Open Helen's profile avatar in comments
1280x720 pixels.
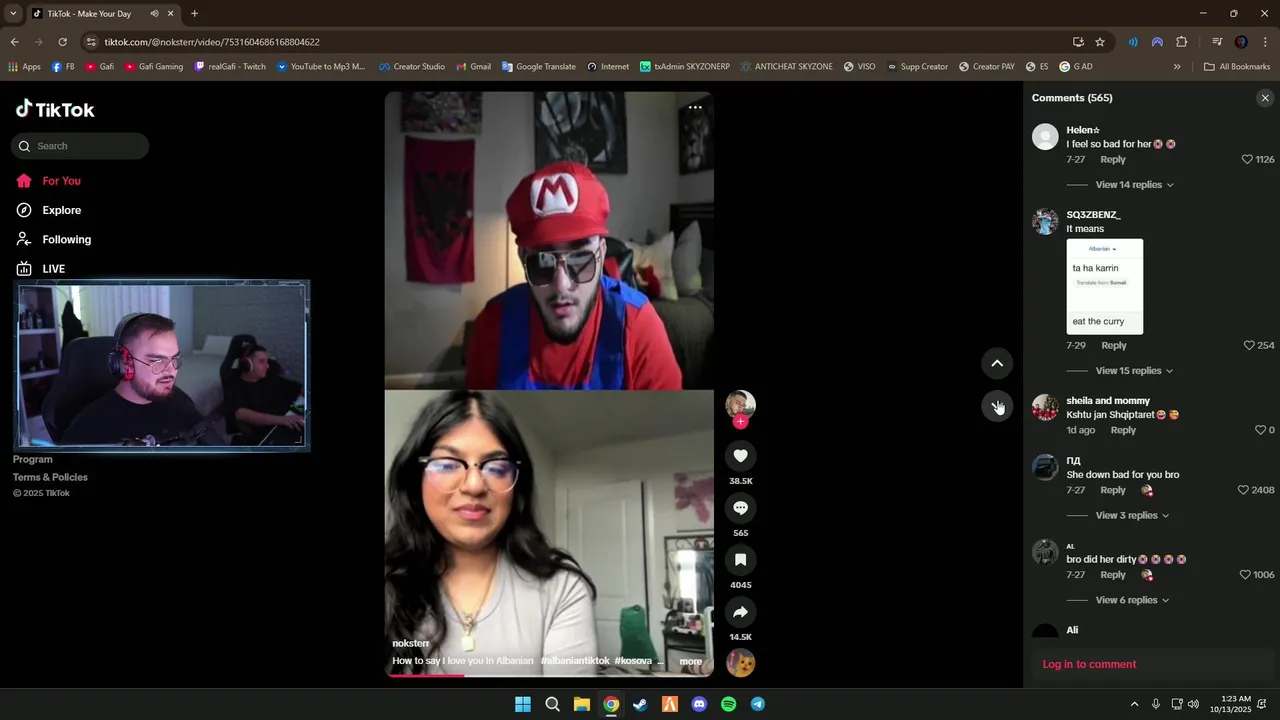pos(1045,137)
